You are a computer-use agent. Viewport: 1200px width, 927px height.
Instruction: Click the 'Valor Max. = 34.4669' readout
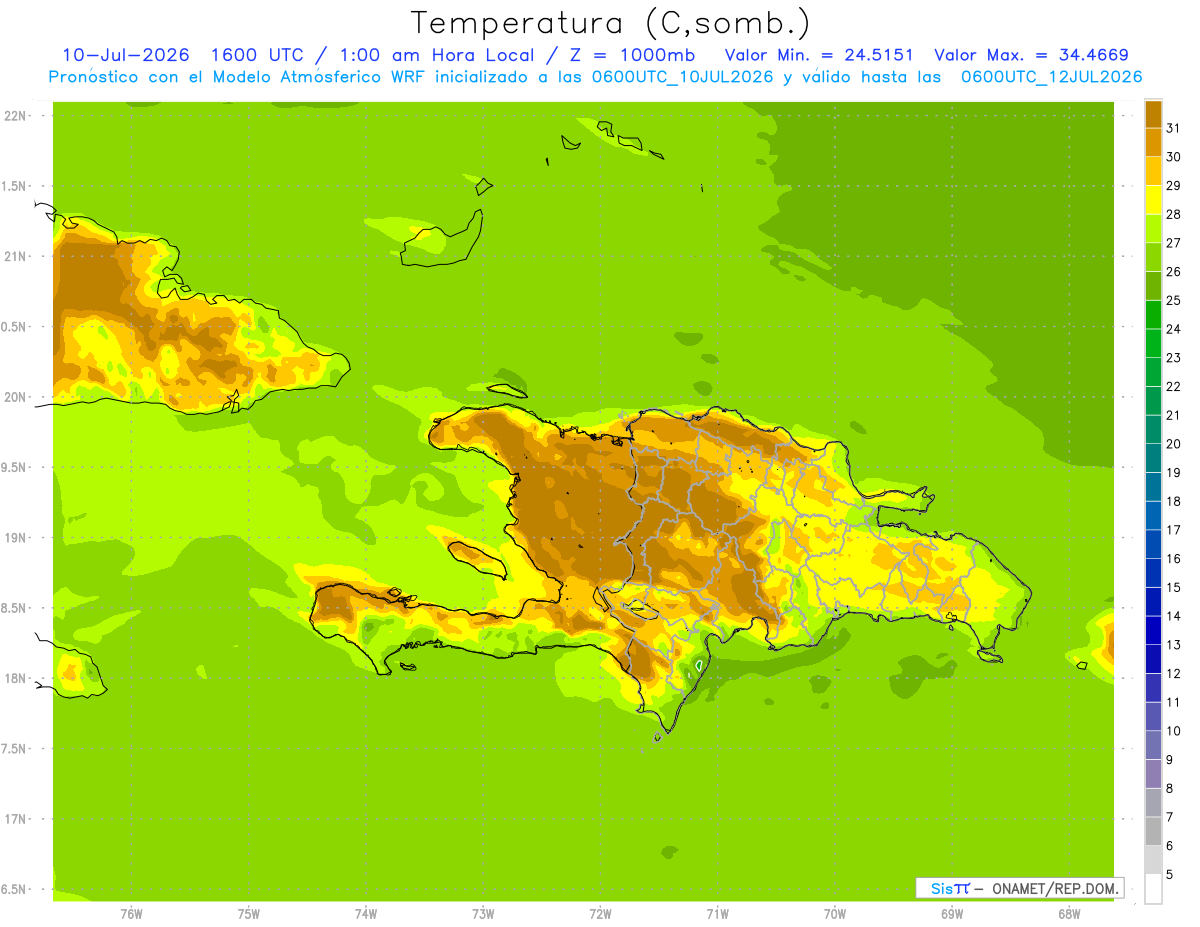pyautogui.click(x=1031, y=55)
